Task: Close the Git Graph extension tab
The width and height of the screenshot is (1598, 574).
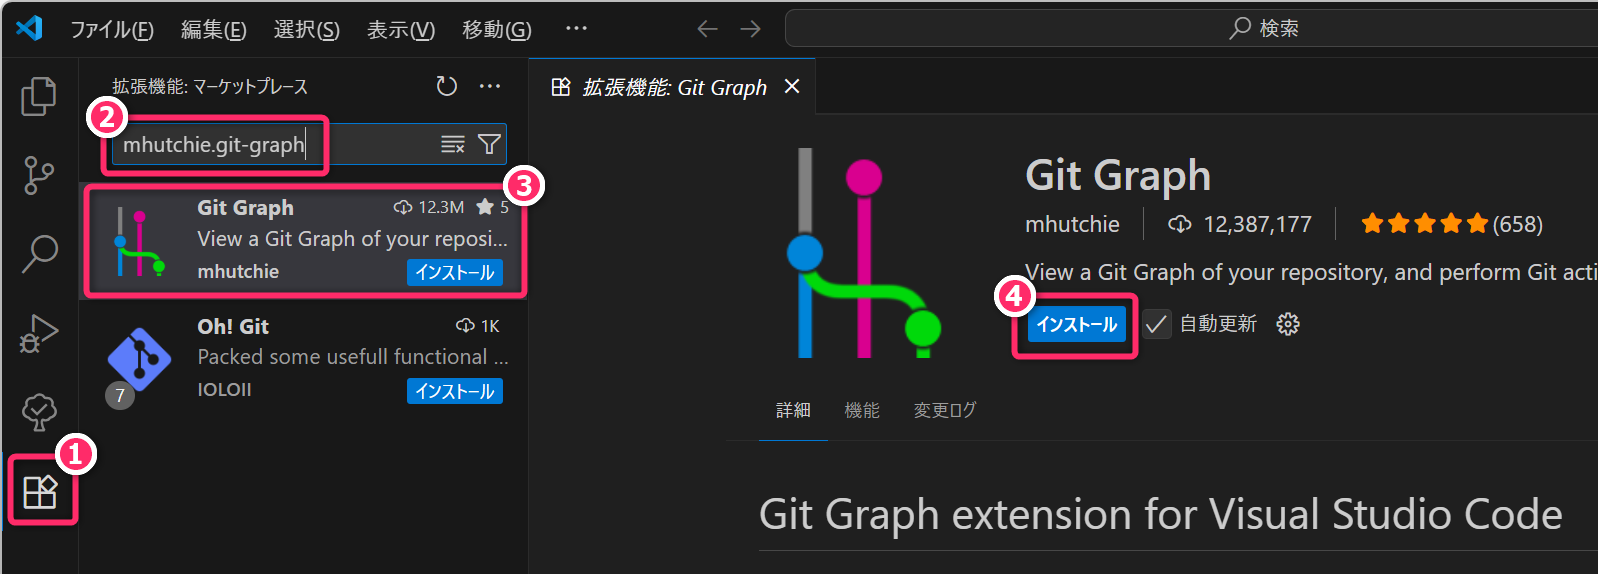Action: (792, 87)
